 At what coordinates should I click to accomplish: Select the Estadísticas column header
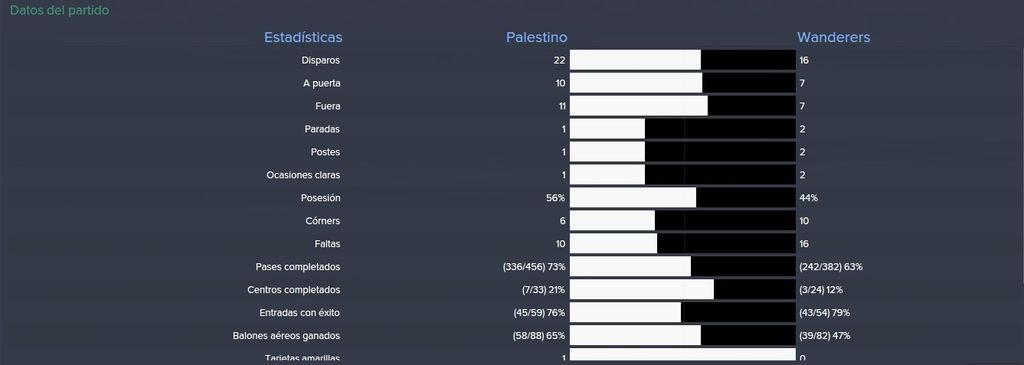tap(303, 37)
